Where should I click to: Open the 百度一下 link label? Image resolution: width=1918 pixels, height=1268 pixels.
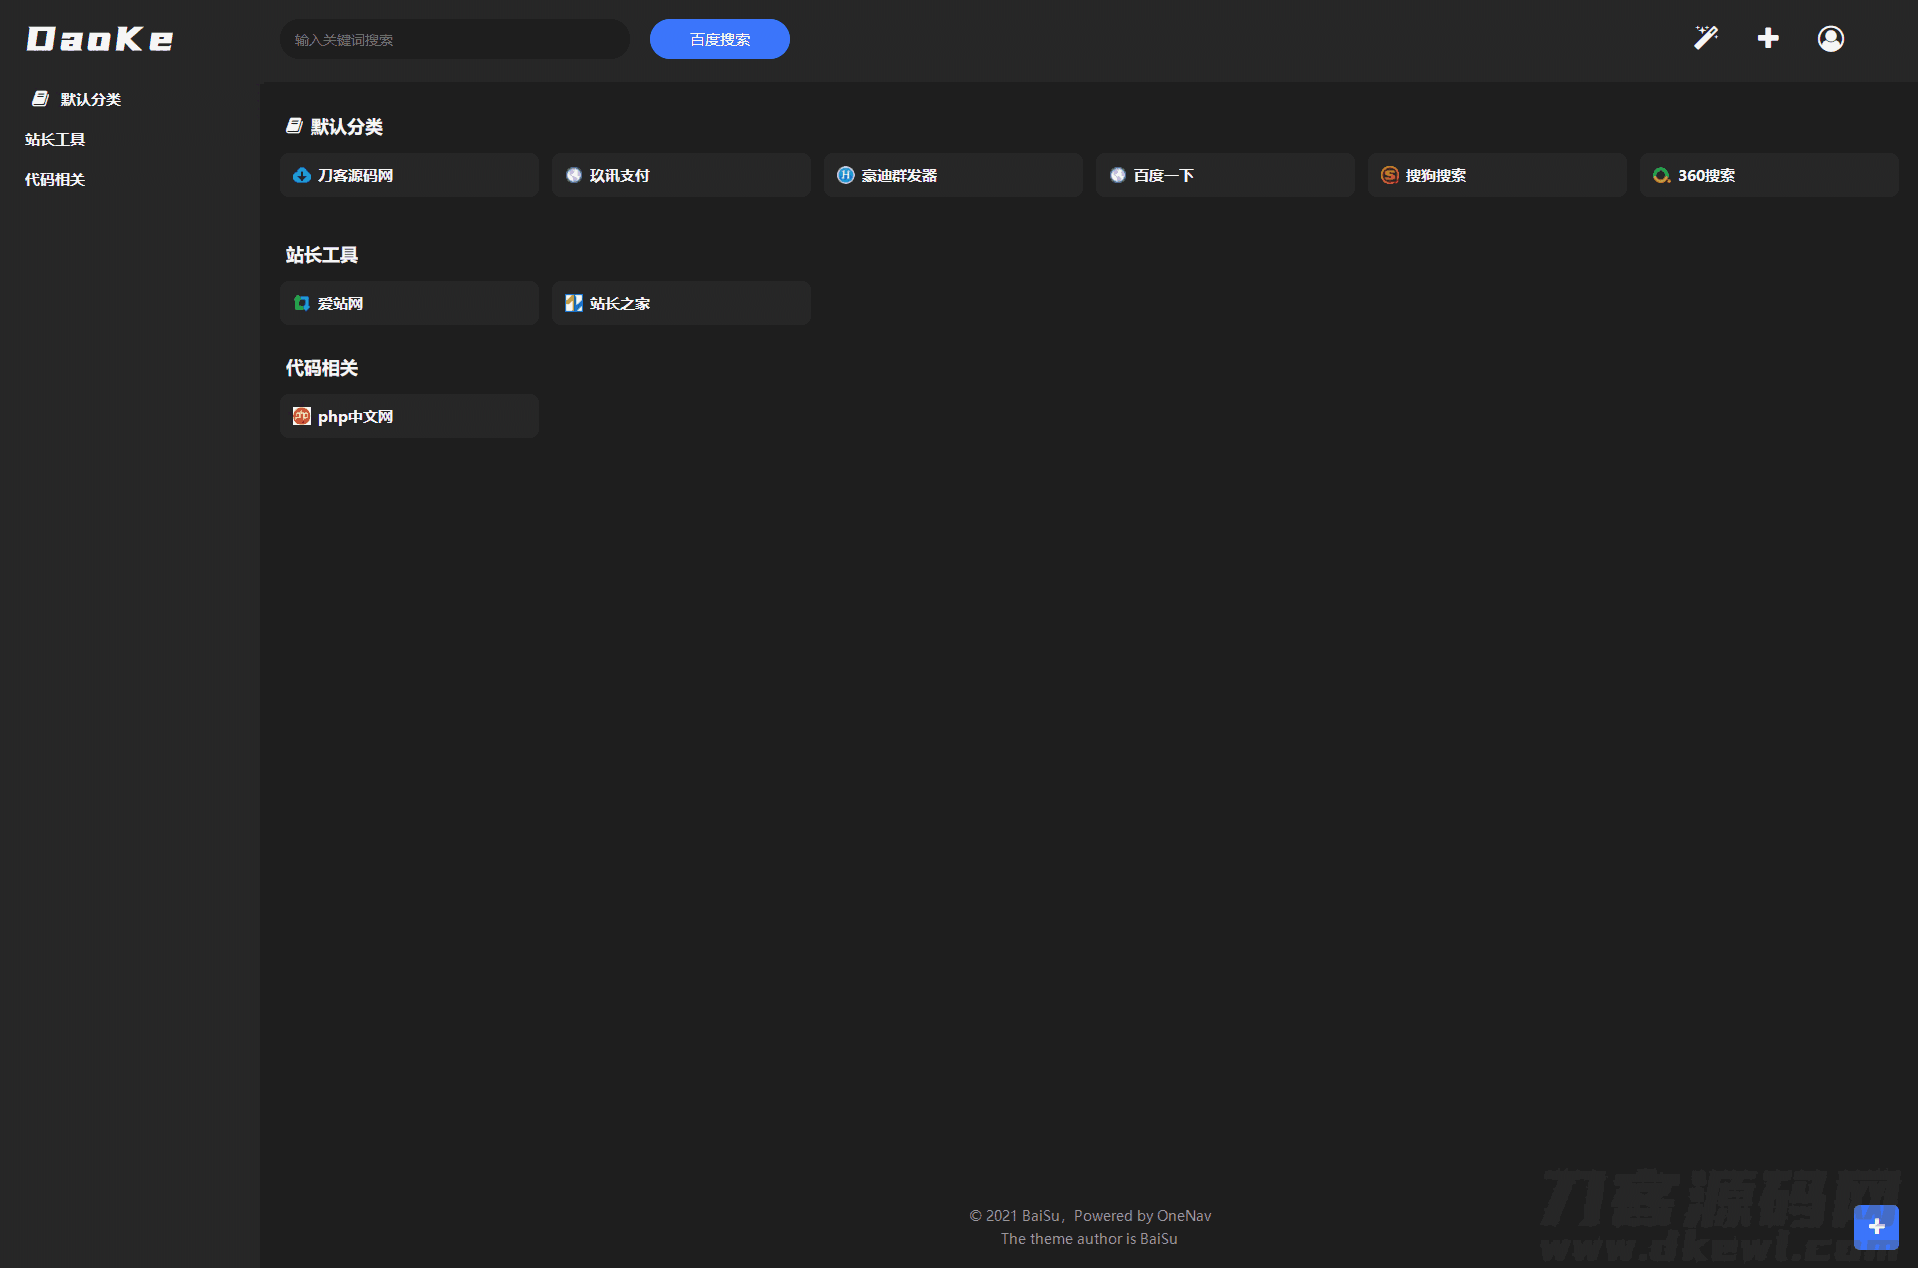pyautogui.click(x=1164, y=175)
